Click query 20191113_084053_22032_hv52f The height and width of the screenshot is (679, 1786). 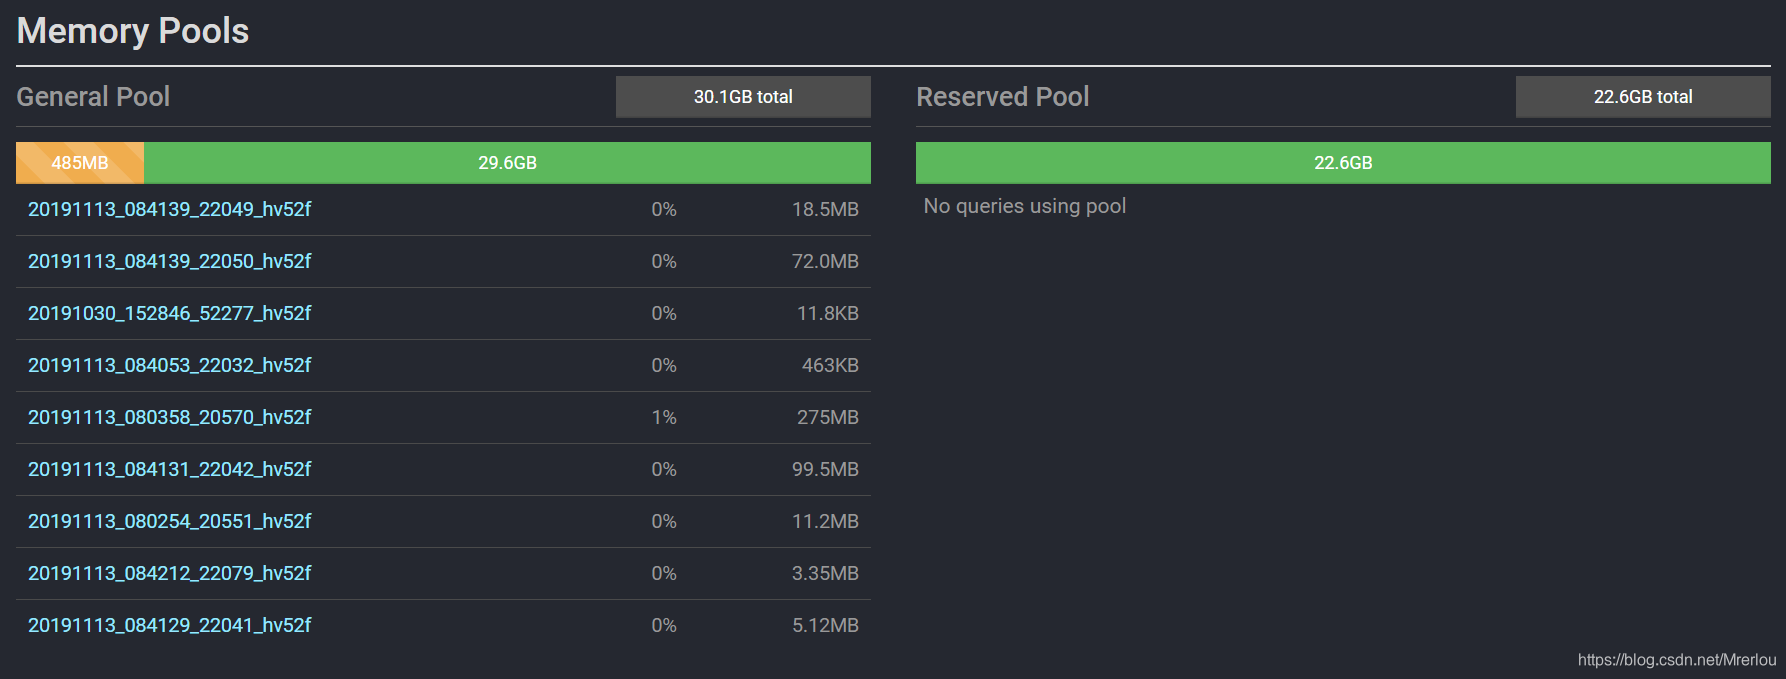[169, 365]
